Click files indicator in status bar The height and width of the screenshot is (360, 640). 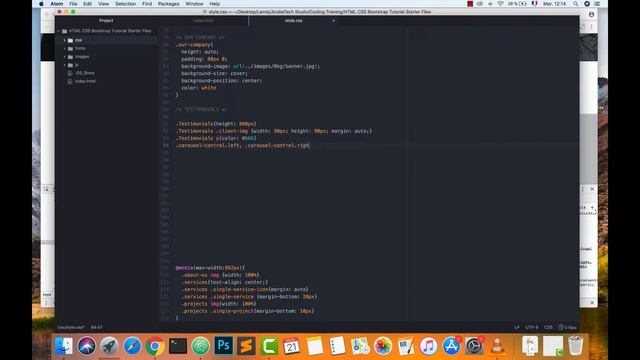point(567,327)
